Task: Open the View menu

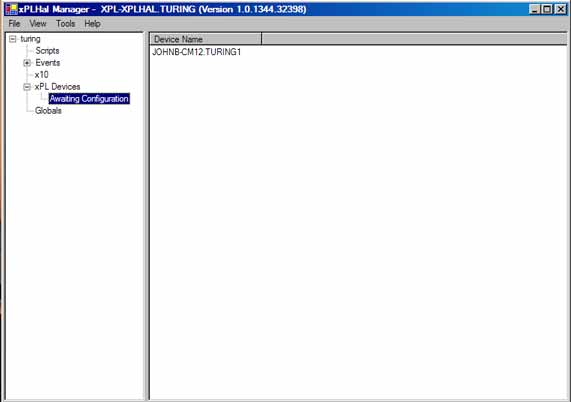Action: pos(38,24)
